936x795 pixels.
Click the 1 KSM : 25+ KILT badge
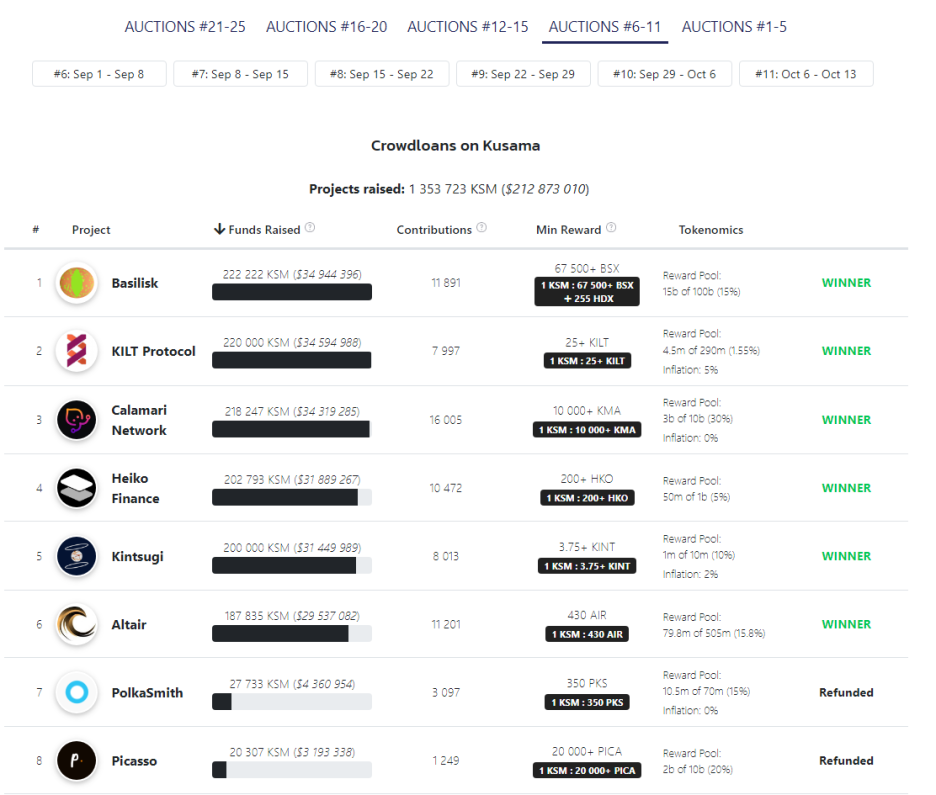[587, 360]
